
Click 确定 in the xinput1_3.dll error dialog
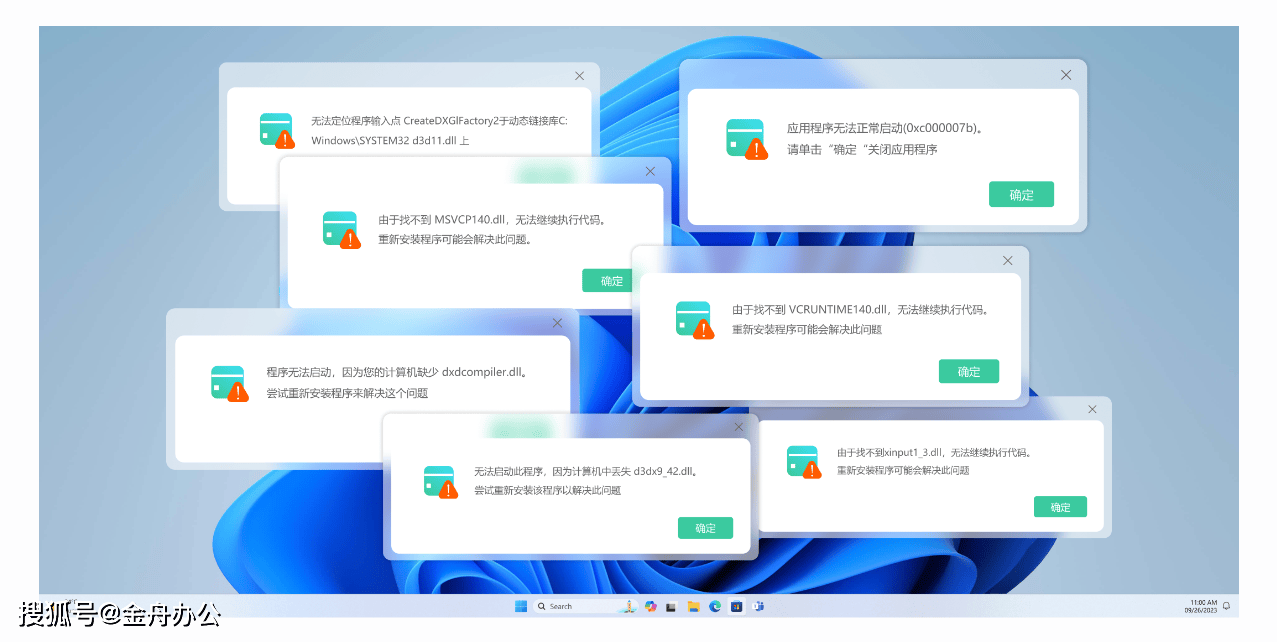tap(1060, 507)
